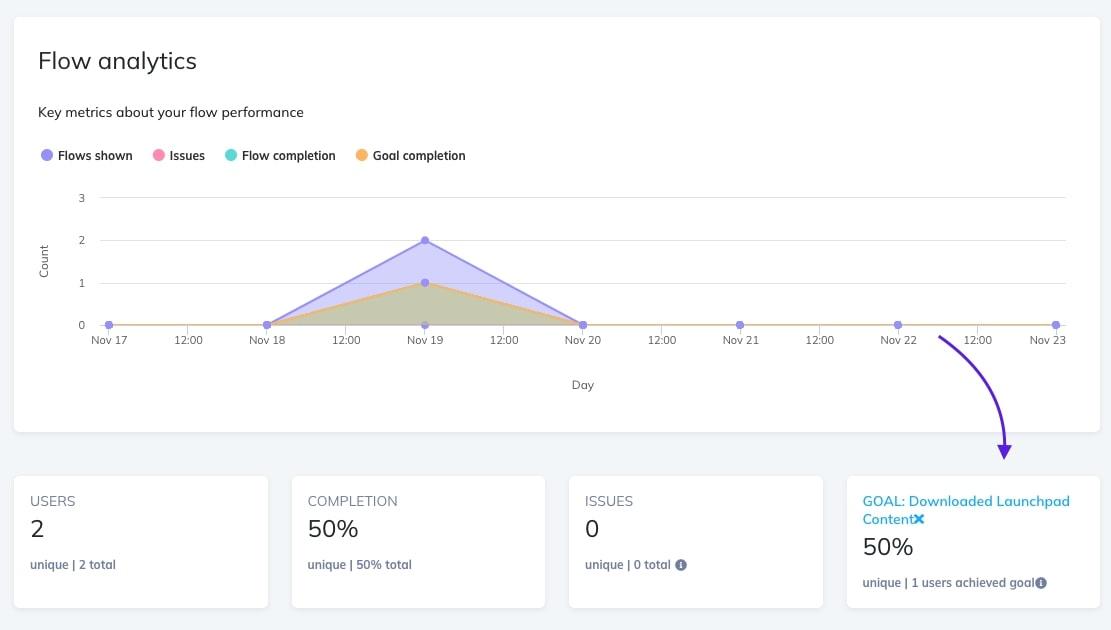Remove the Downloaded Launchpad Content goal

pos(919,519)
